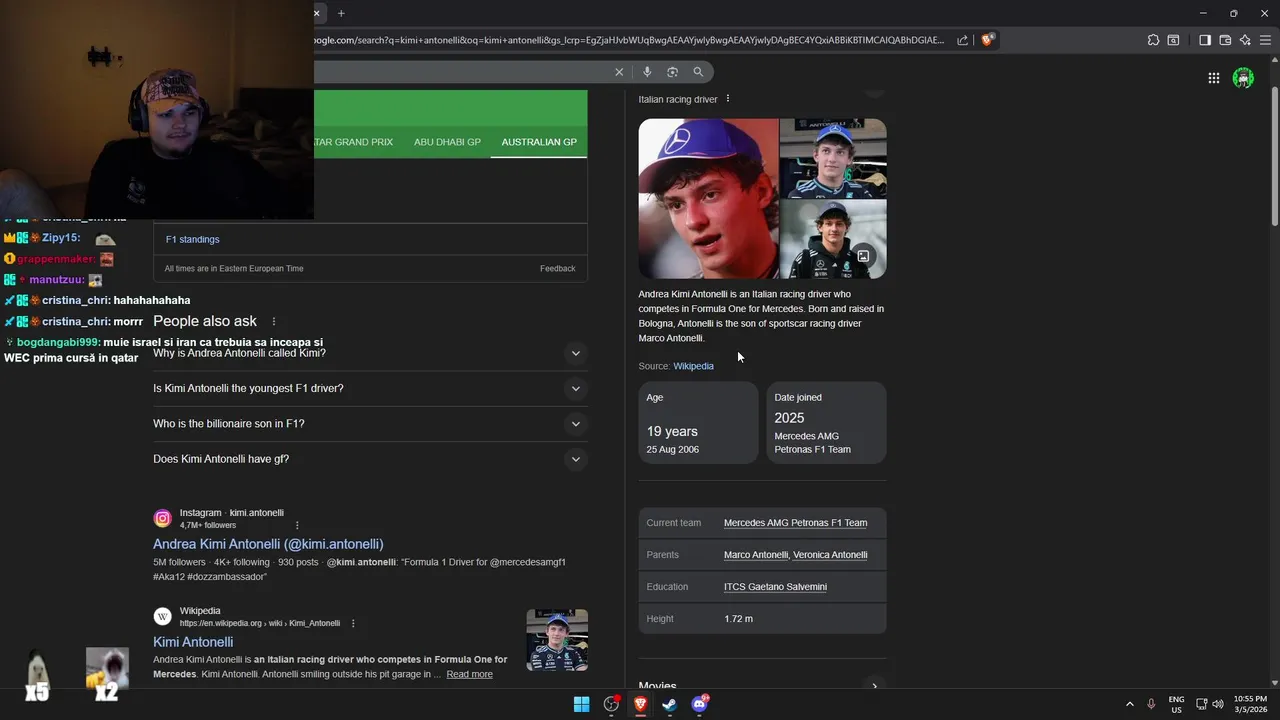Click the browser address bar URL
Image resolution: width=1280 pixels, height=720 pixels.
pos(628,40)
